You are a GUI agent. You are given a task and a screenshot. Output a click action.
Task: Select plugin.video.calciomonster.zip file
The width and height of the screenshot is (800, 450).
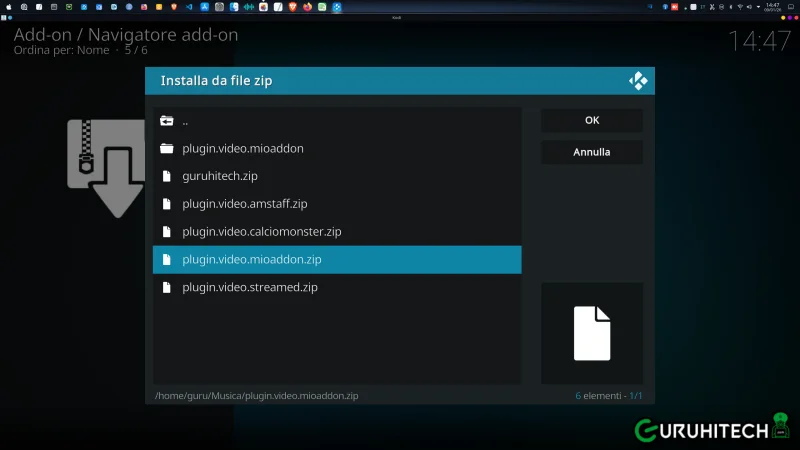click(262, 232)
